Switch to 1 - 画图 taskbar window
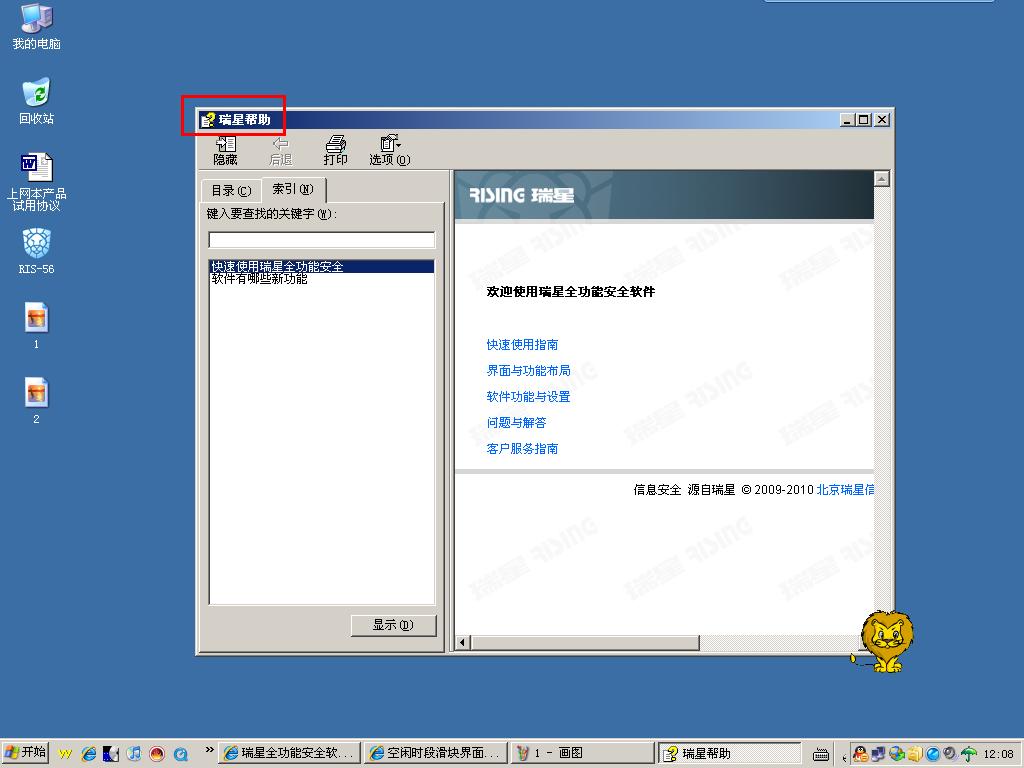Image resolution: width=1024 pixels, height=768 pixels. coord(582,753)
